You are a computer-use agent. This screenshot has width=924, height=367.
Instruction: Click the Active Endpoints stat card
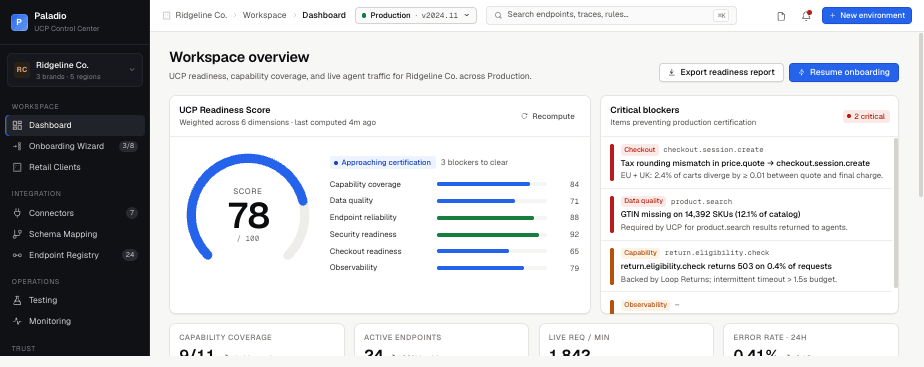pyautogui.click(x=441, y=340)
